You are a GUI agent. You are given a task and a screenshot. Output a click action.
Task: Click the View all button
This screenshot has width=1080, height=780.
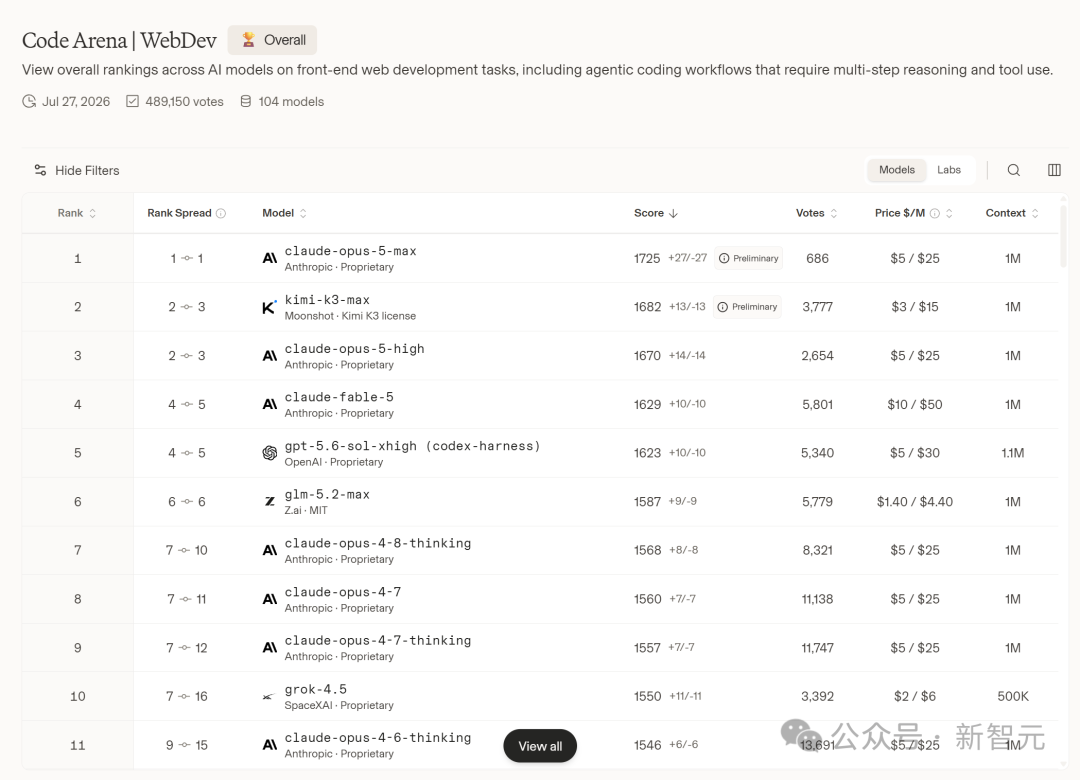540,746
